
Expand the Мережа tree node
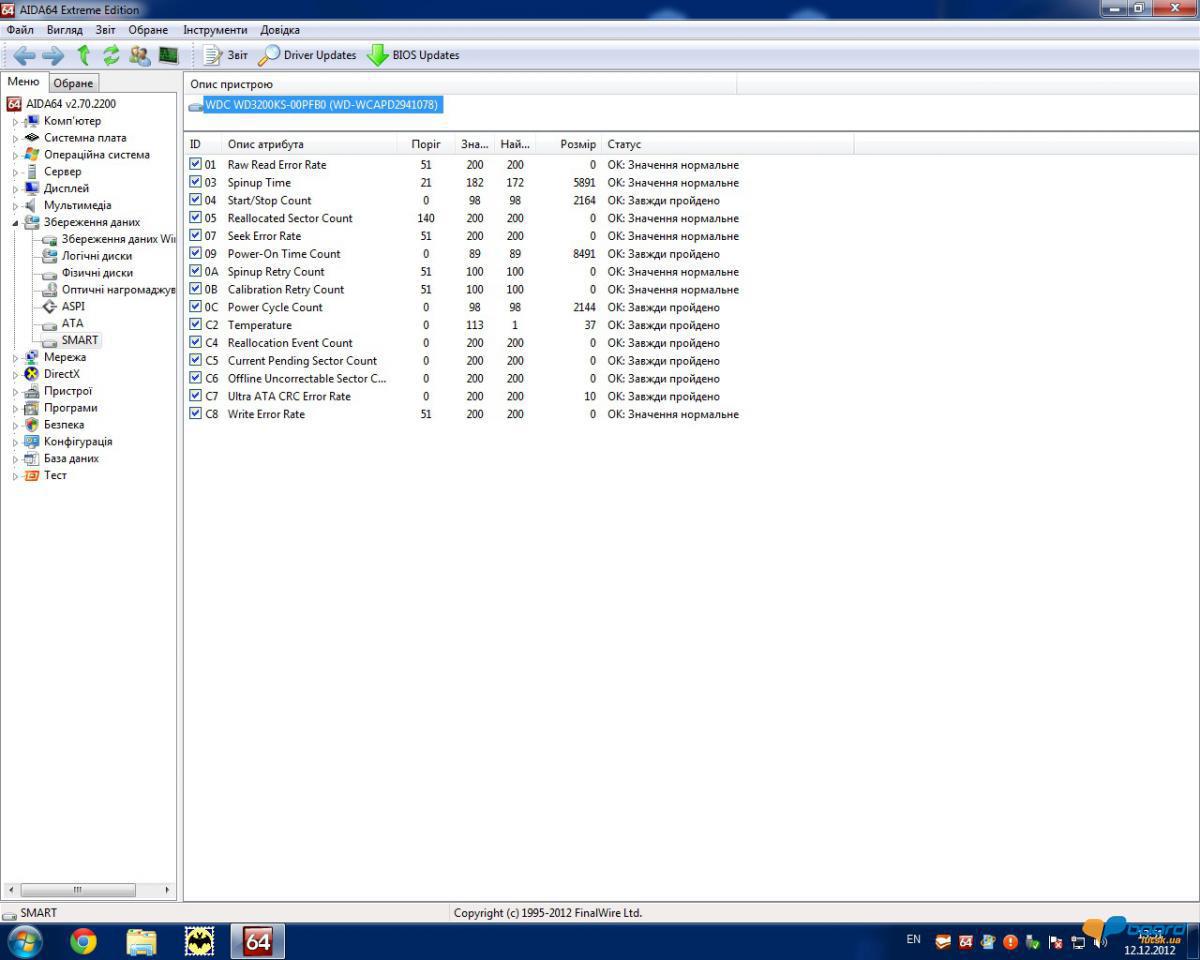[x=15, y=358]
